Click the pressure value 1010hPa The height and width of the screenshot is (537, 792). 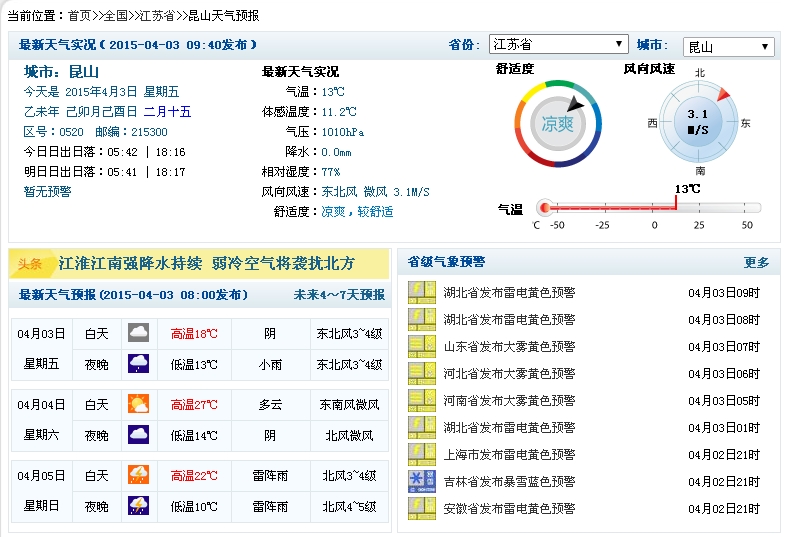coord(342,132)
